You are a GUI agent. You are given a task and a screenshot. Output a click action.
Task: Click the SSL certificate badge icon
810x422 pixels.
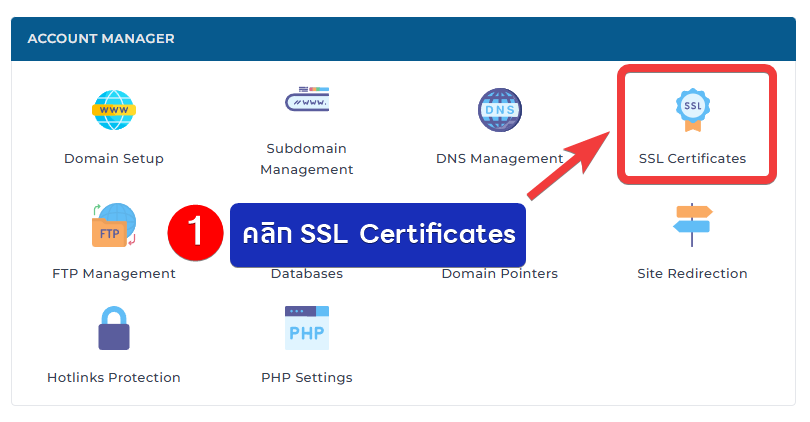(x=692, y=110)
